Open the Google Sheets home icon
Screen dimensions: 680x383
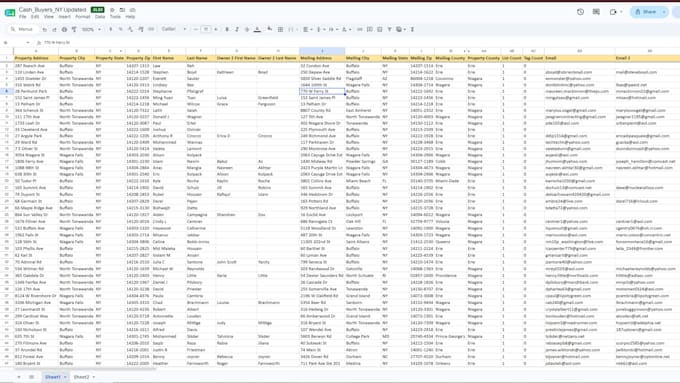[x=10, y=13]
